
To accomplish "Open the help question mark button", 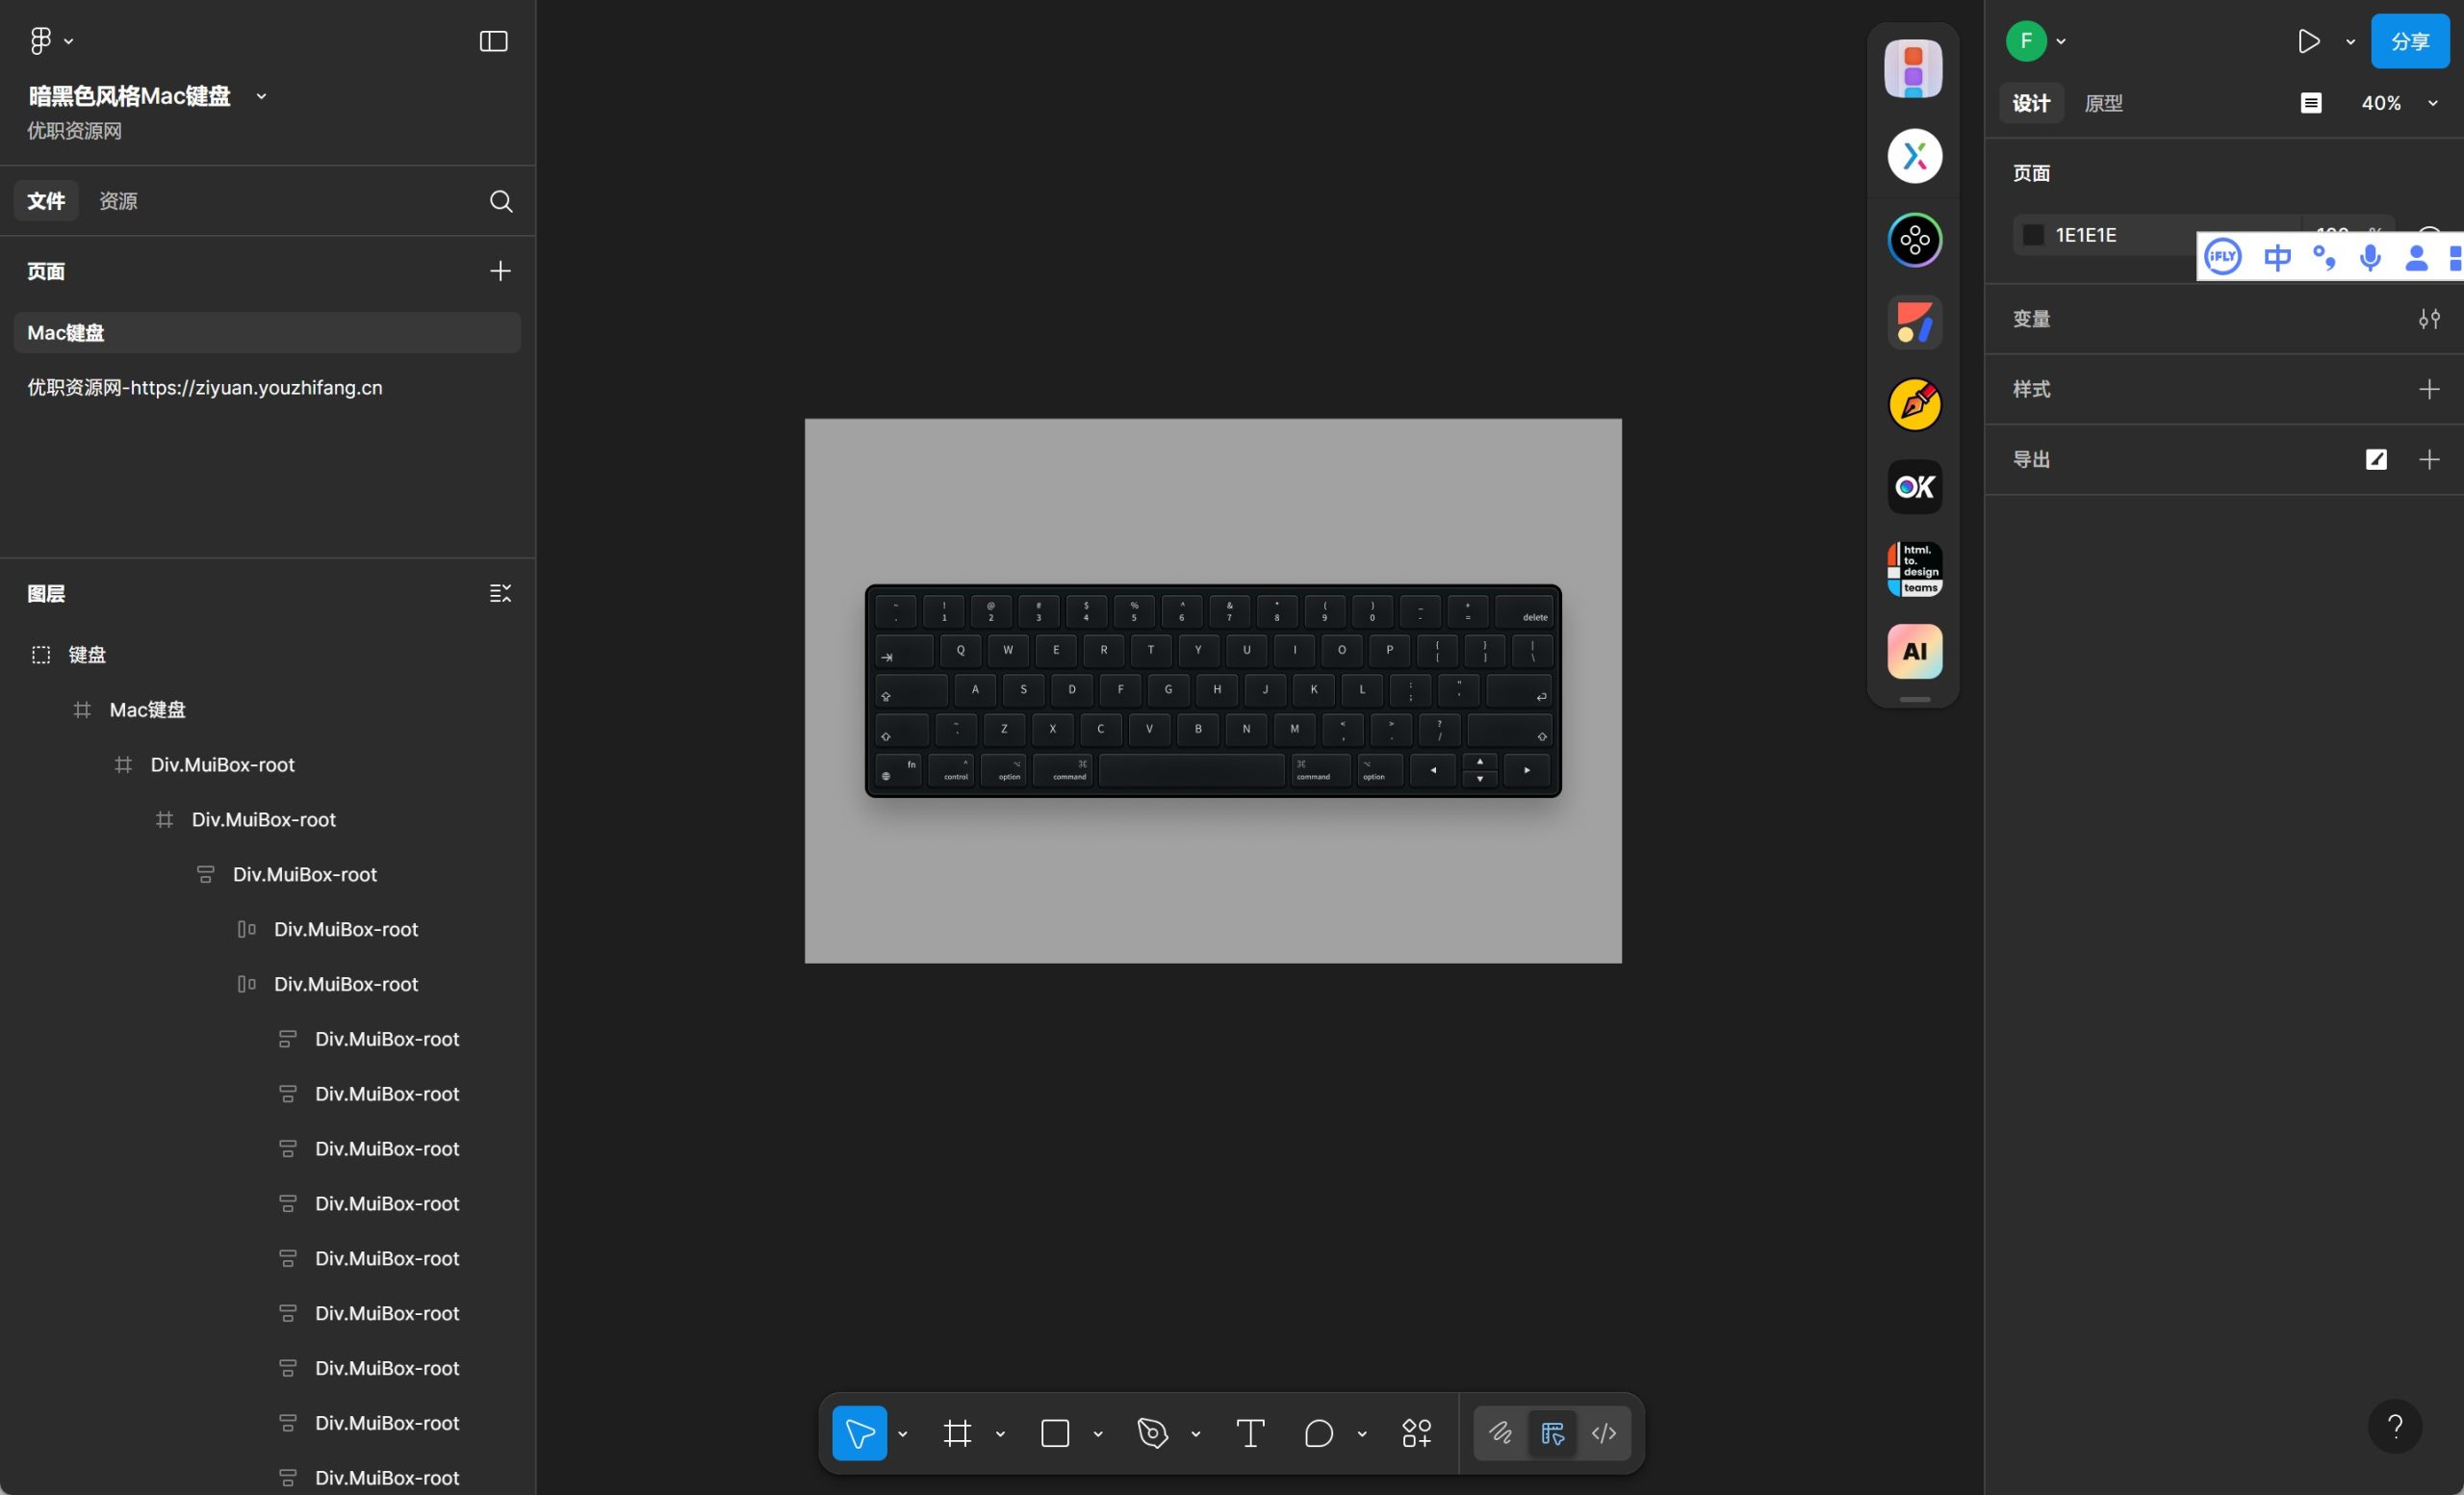I will [x=2394, y=1425].
